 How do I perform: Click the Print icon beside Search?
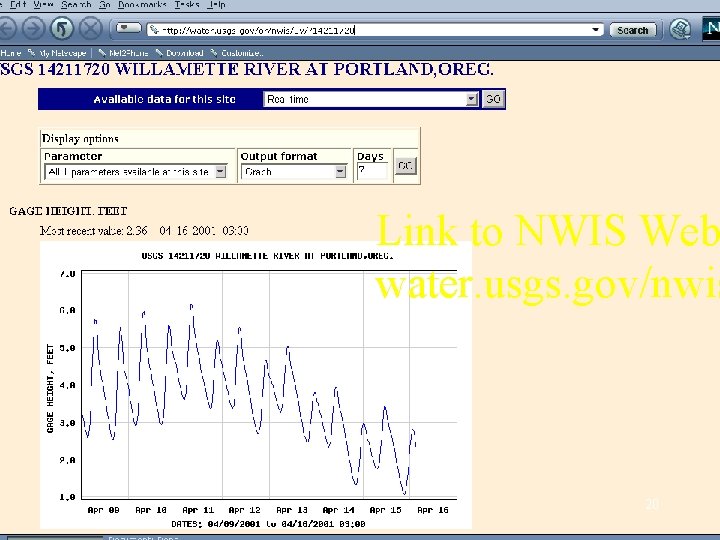click(680, 29)
